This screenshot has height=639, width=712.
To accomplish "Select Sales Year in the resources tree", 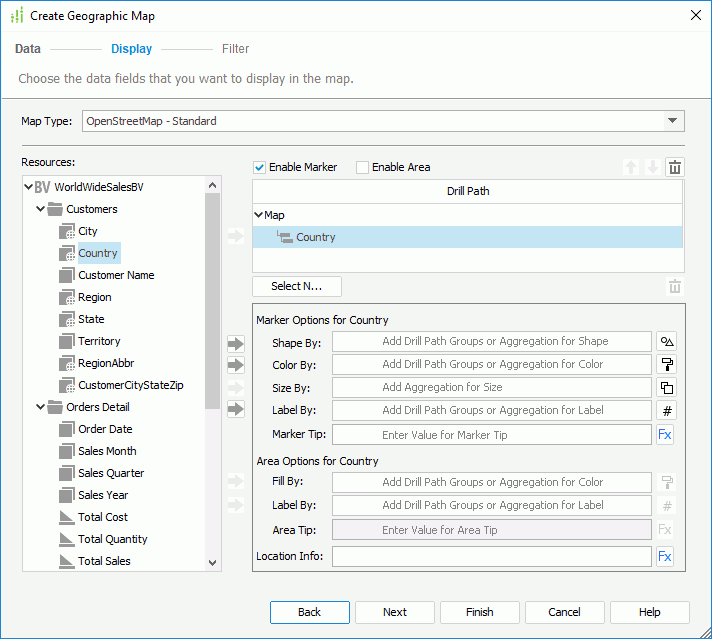I will [x=103, y=495].
